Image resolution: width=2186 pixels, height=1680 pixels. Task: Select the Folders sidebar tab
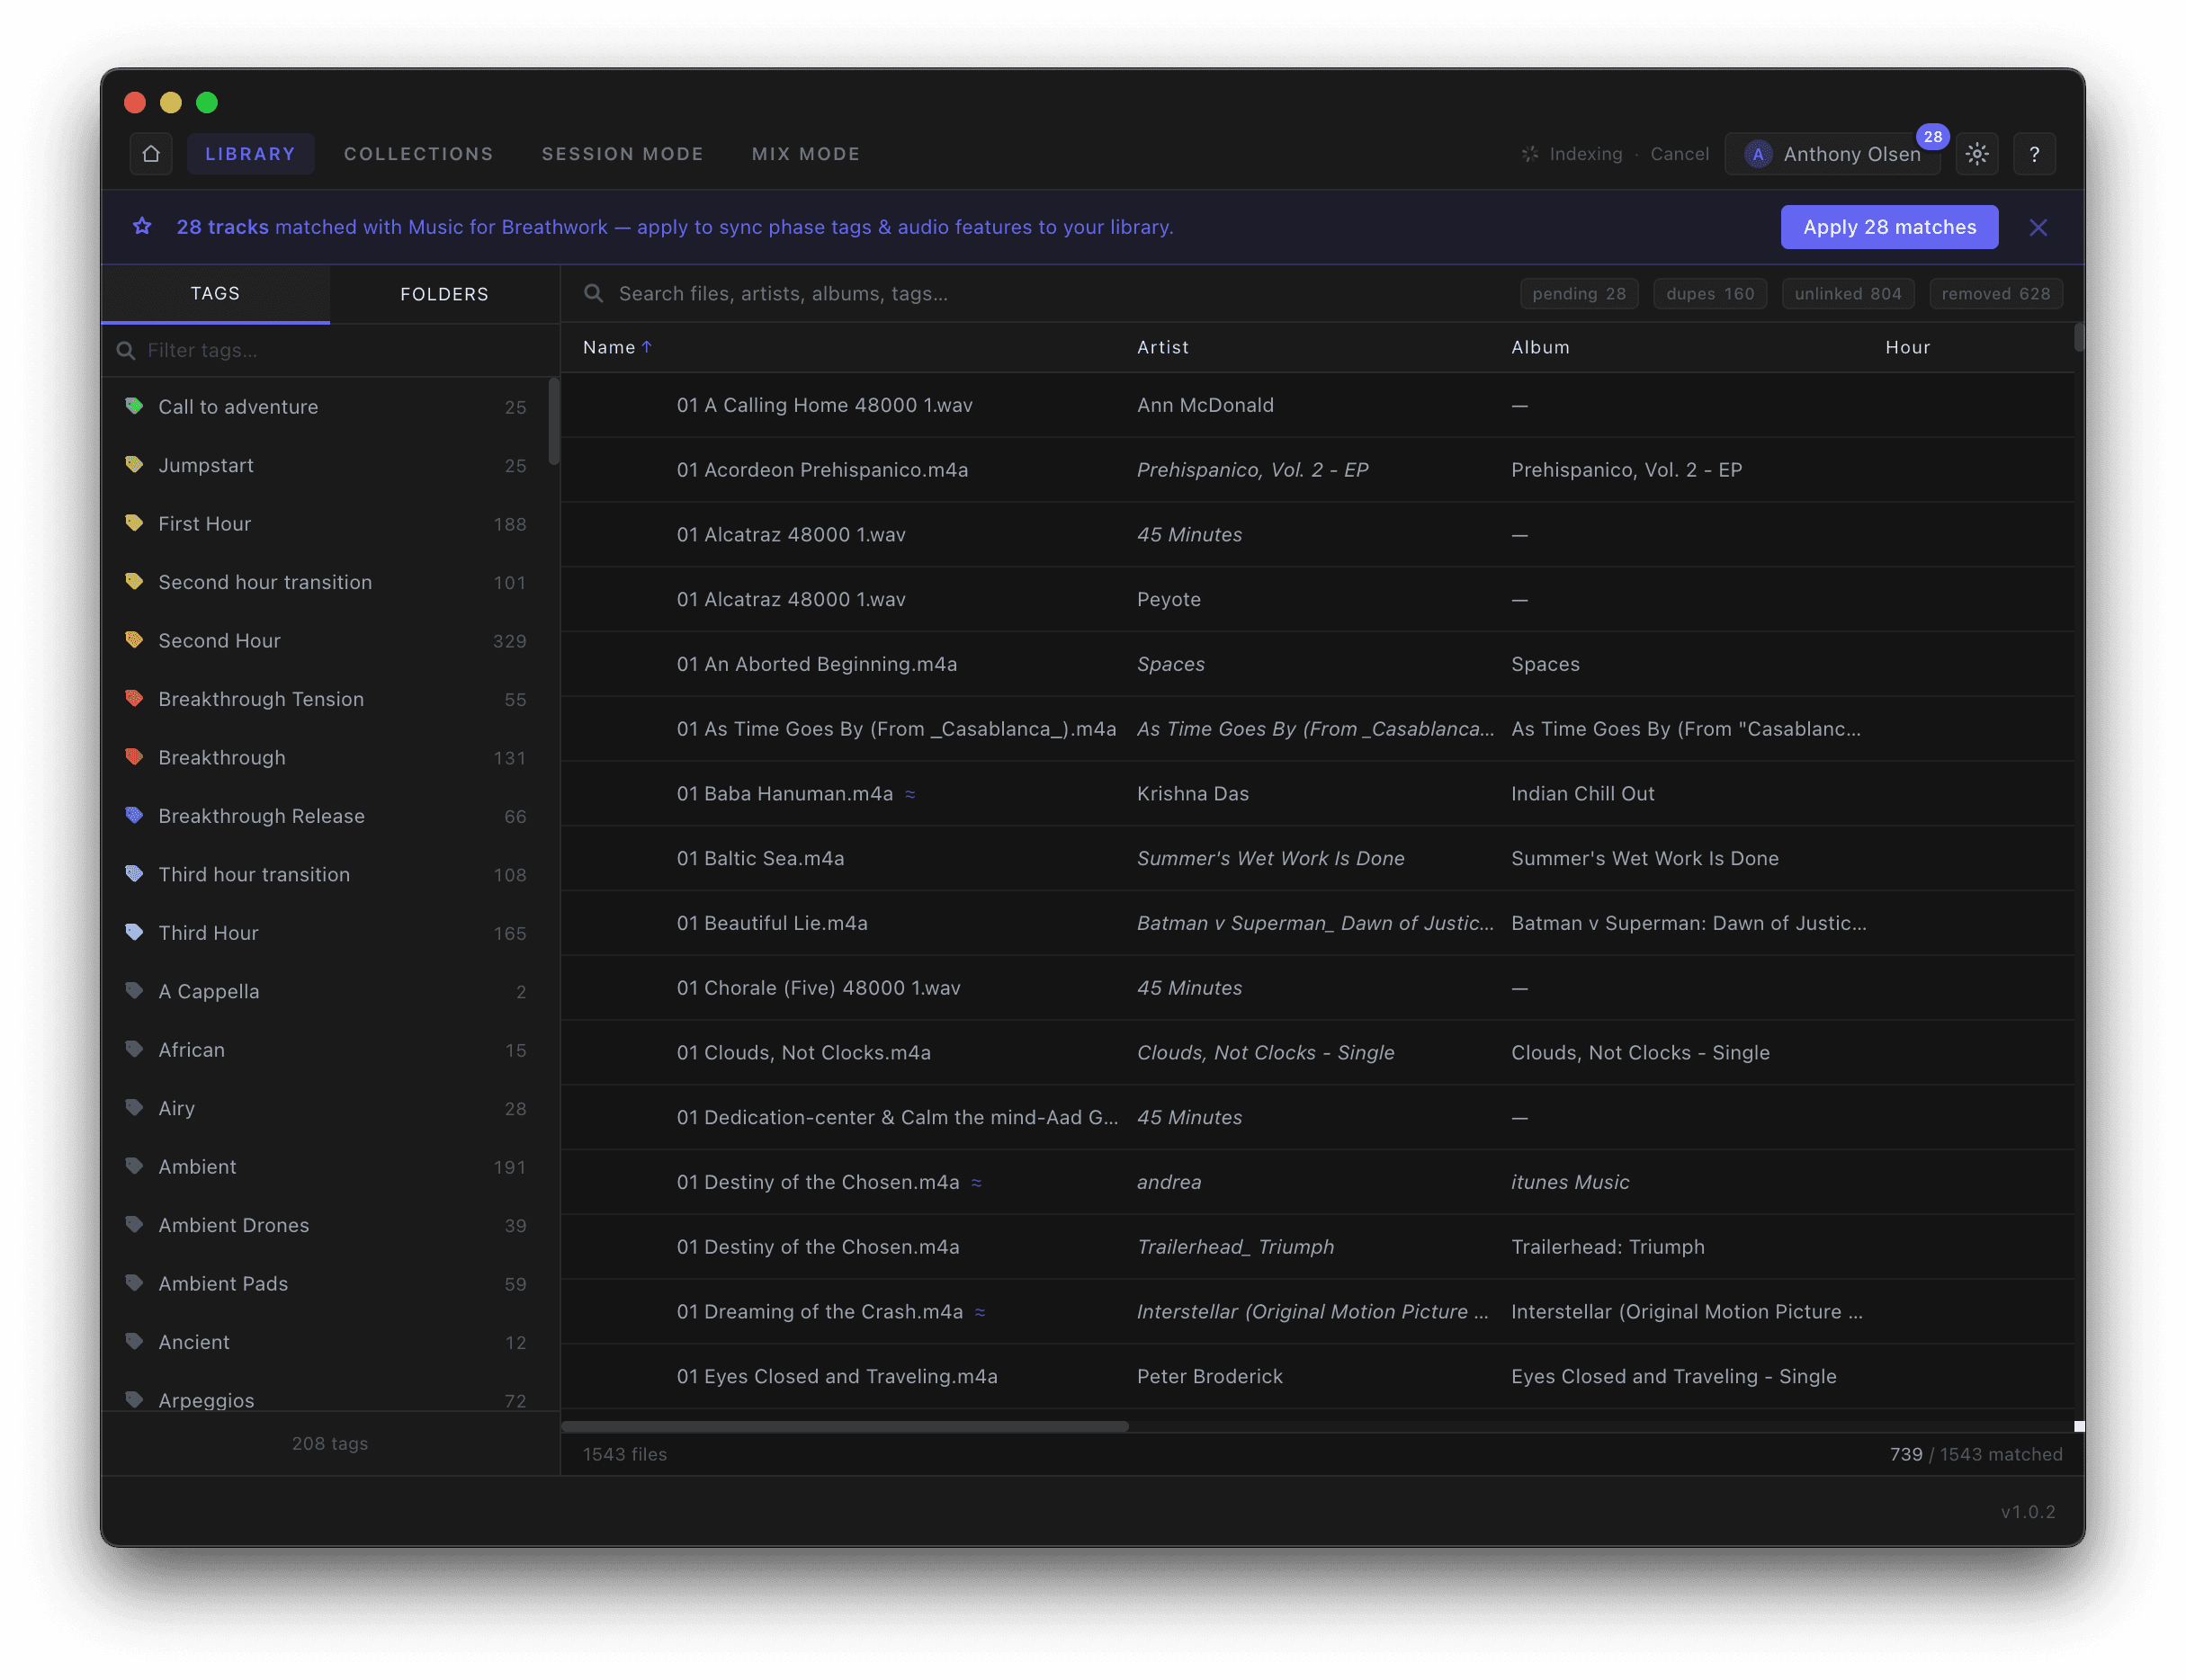click(444, 294)
